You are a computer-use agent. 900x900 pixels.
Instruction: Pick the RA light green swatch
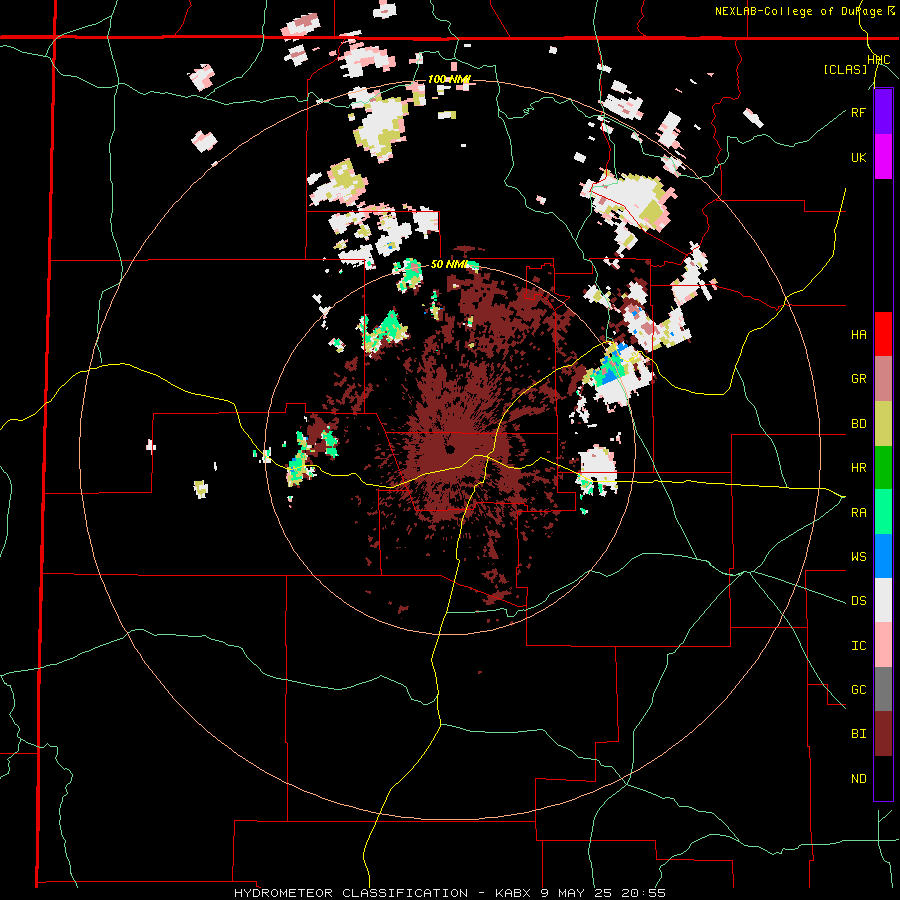click(883, 512)
